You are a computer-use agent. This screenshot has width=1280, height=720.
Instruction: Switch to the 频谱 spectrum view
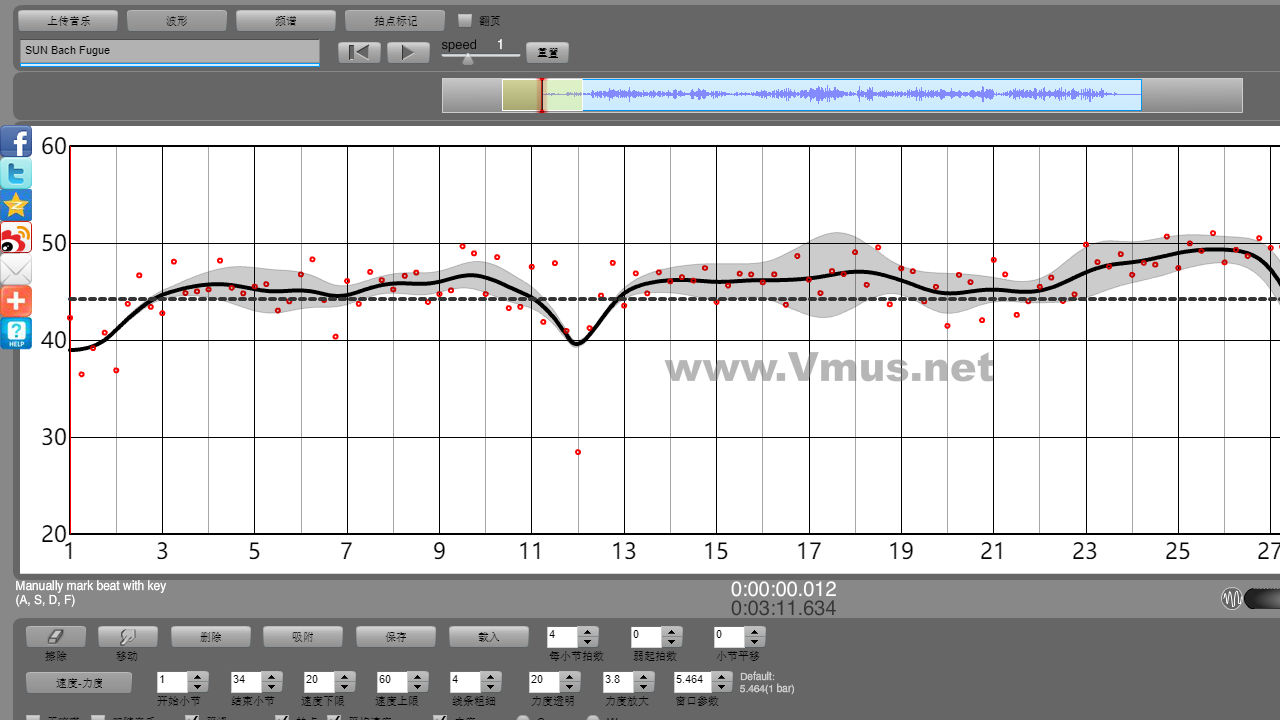point(285,20)
